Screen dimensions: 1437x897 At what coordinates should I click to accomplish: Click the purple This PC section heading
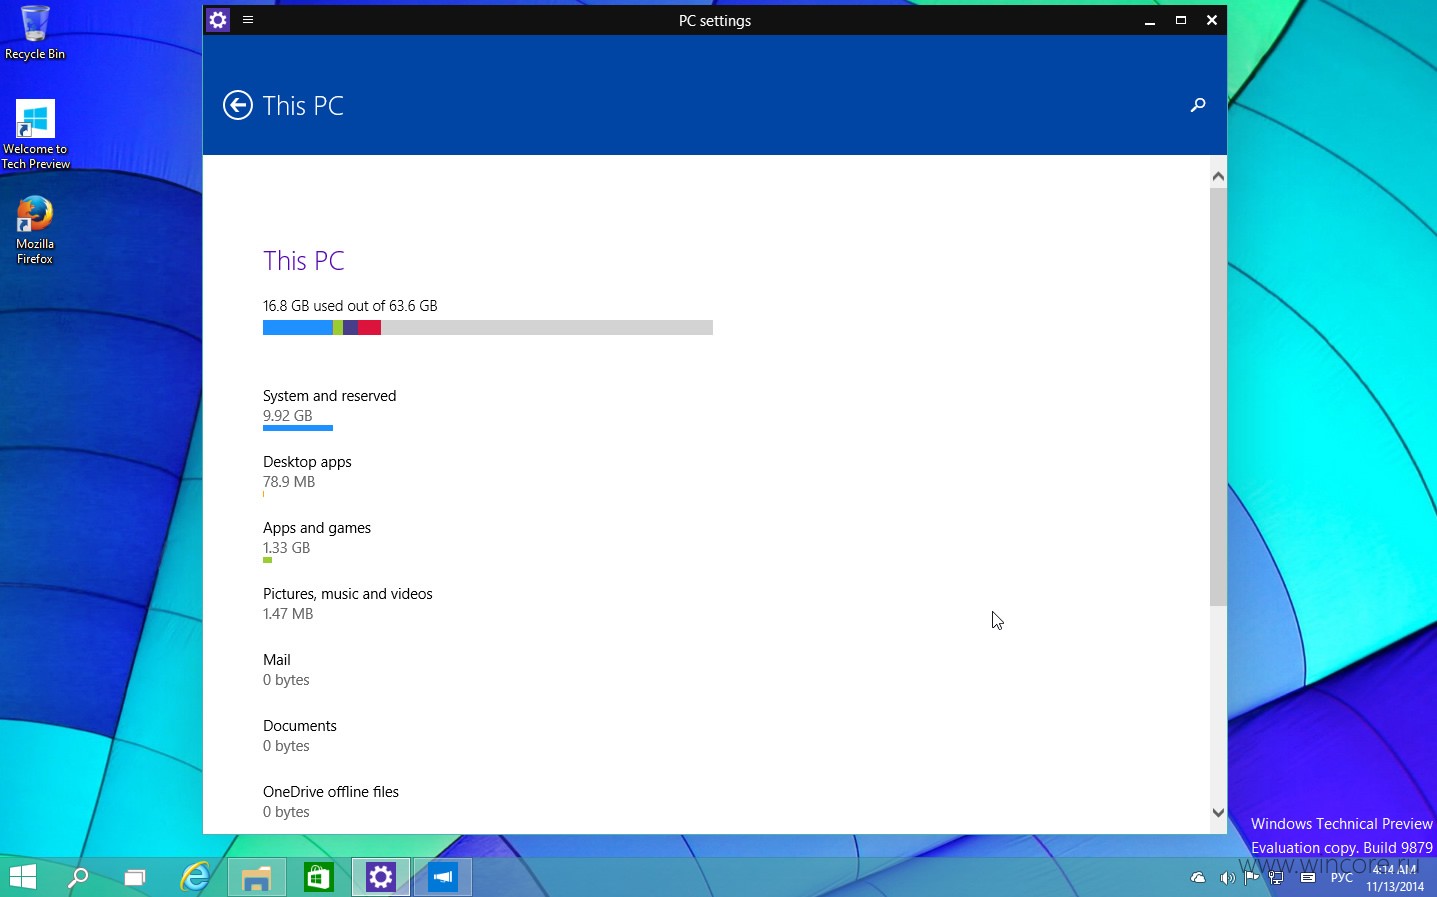(x=304, y=261)
